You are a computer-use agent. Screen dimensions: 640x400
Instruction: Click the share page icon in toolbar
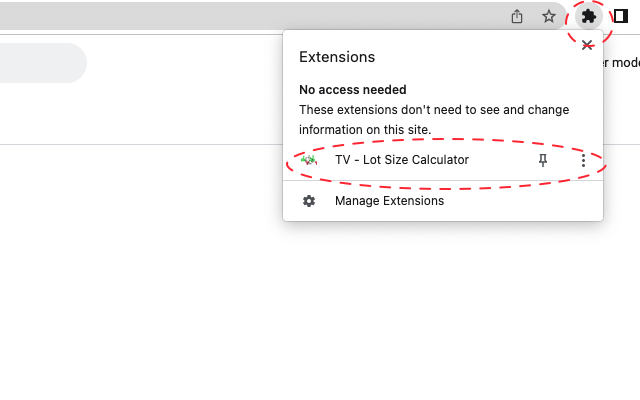[x=517, y=16]
